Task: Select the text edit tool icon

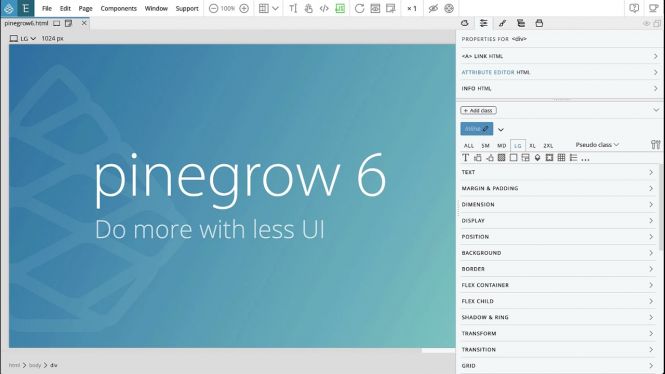Action: (x=293, y=8)
